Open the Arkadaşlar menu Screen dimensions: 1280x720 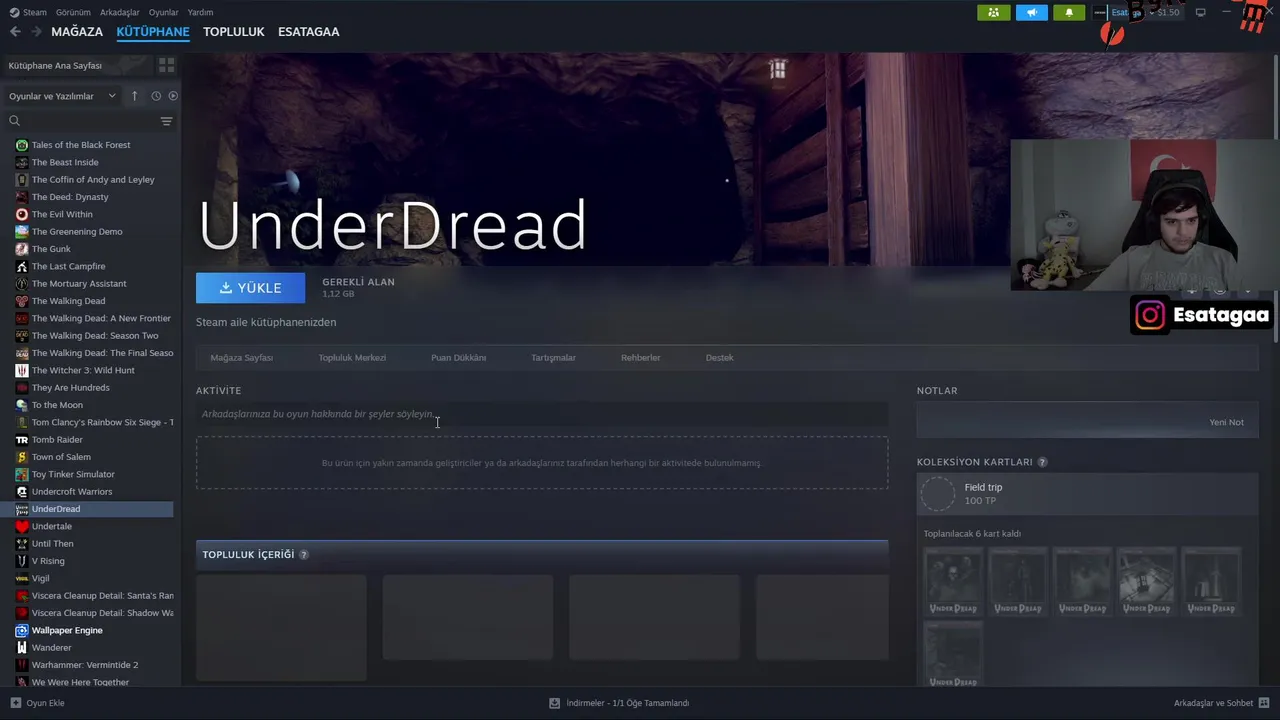(120, 12)
